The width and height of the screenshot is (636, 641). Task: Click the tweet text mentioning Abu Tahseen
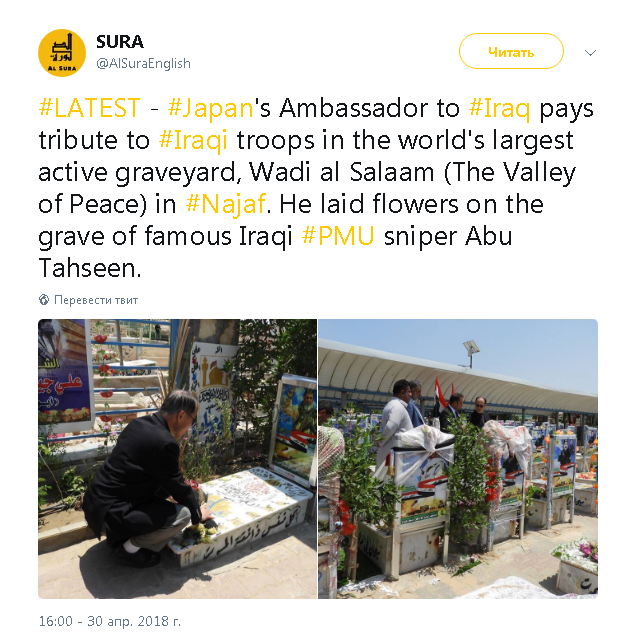pyautogui.click(x=275, y=252)
